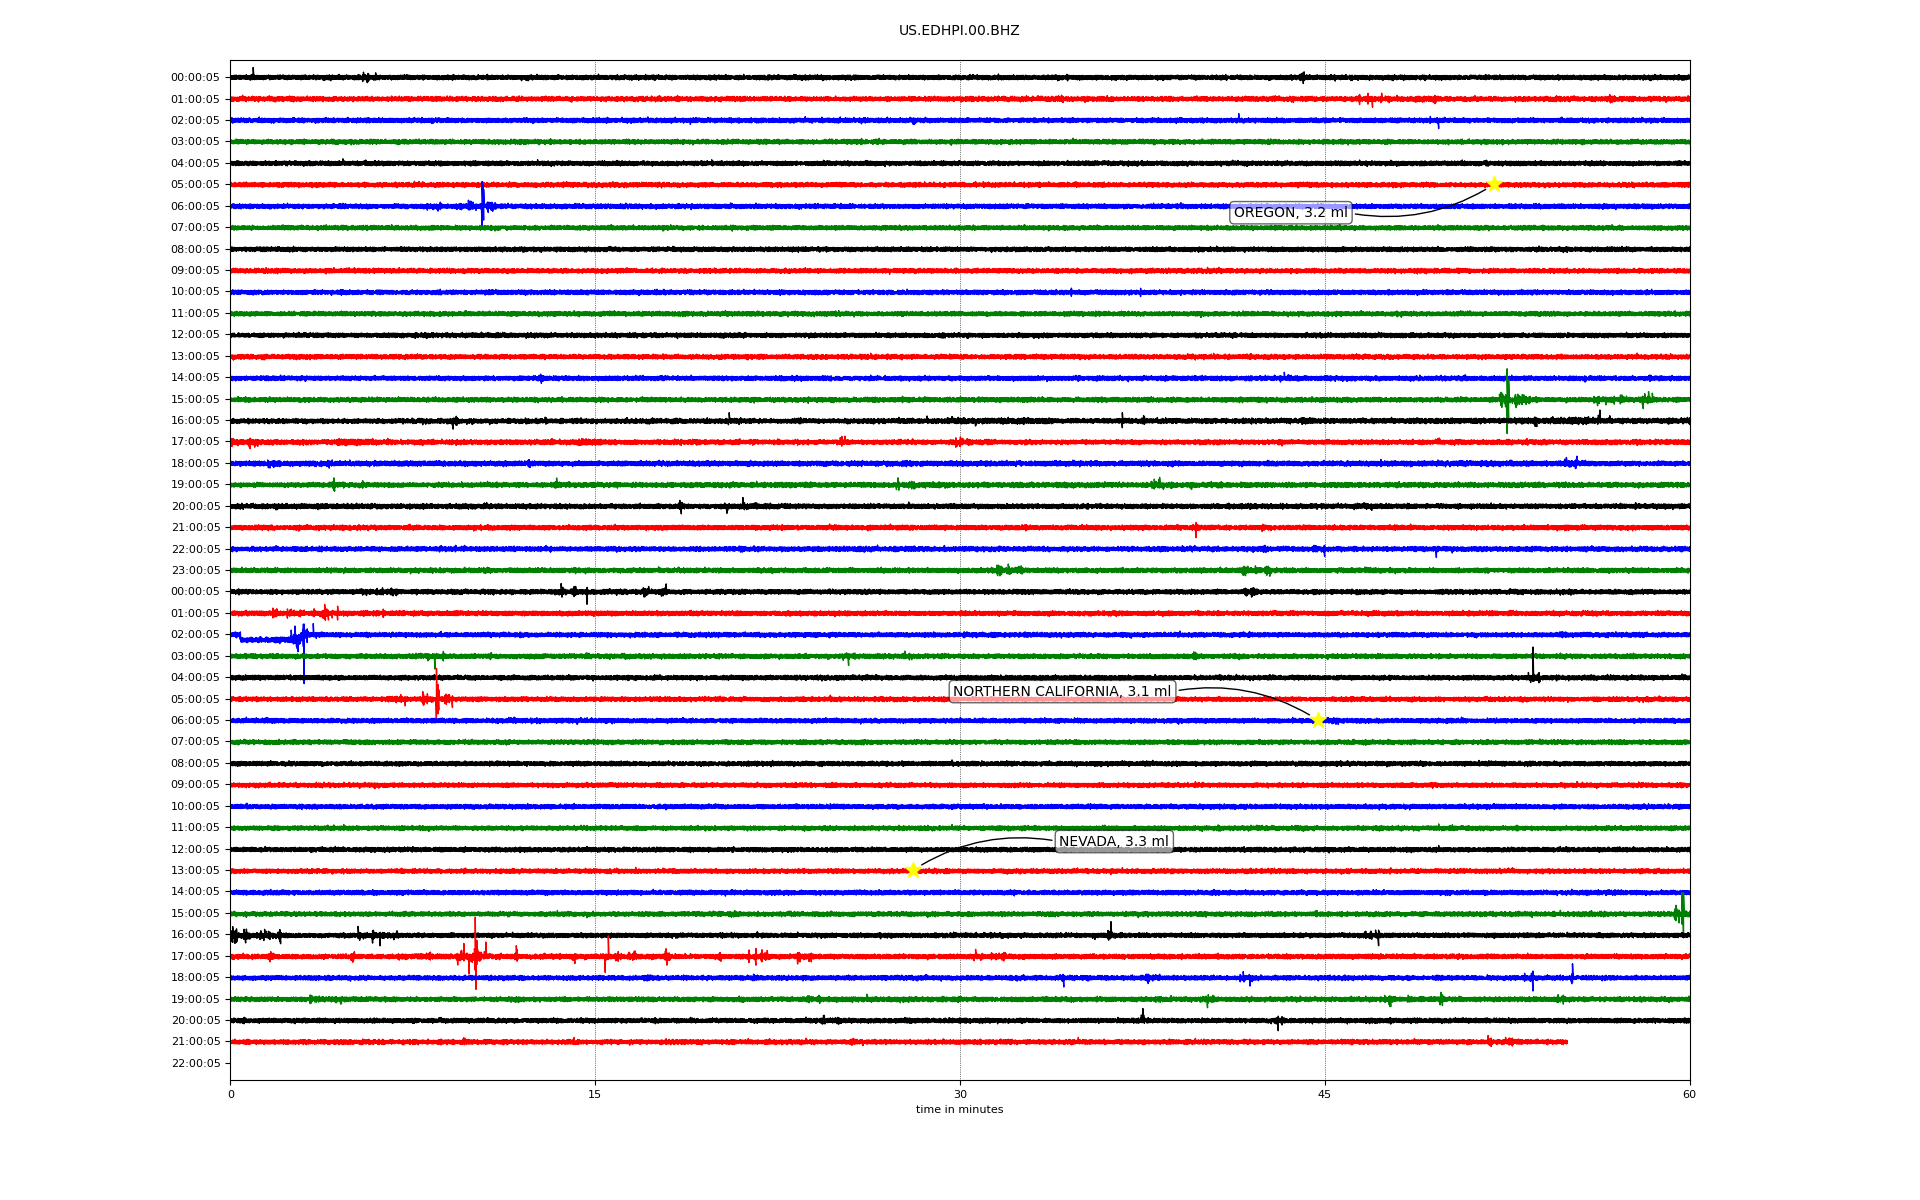
Task: Click the time in minutes axis label
Action: coord(959,1109)
